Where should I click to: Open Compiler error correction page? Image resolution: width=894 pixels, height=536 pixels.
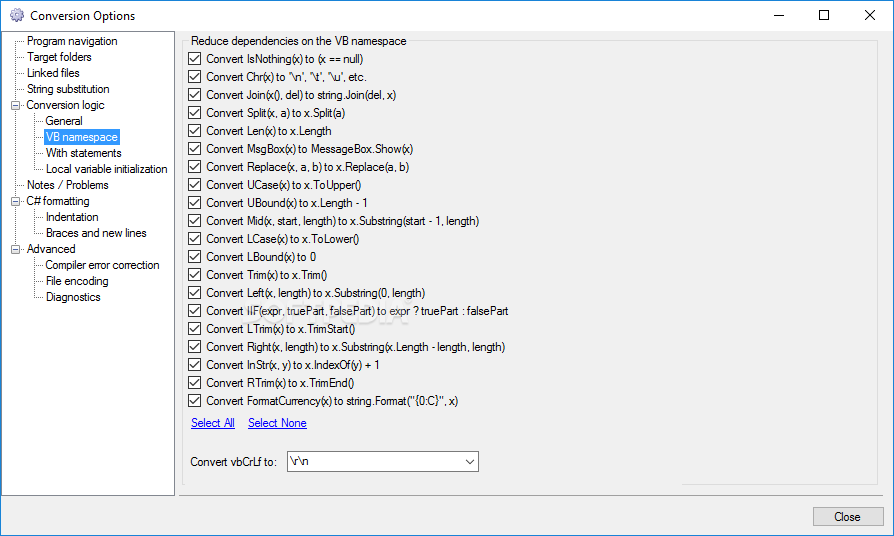[102, 265]
